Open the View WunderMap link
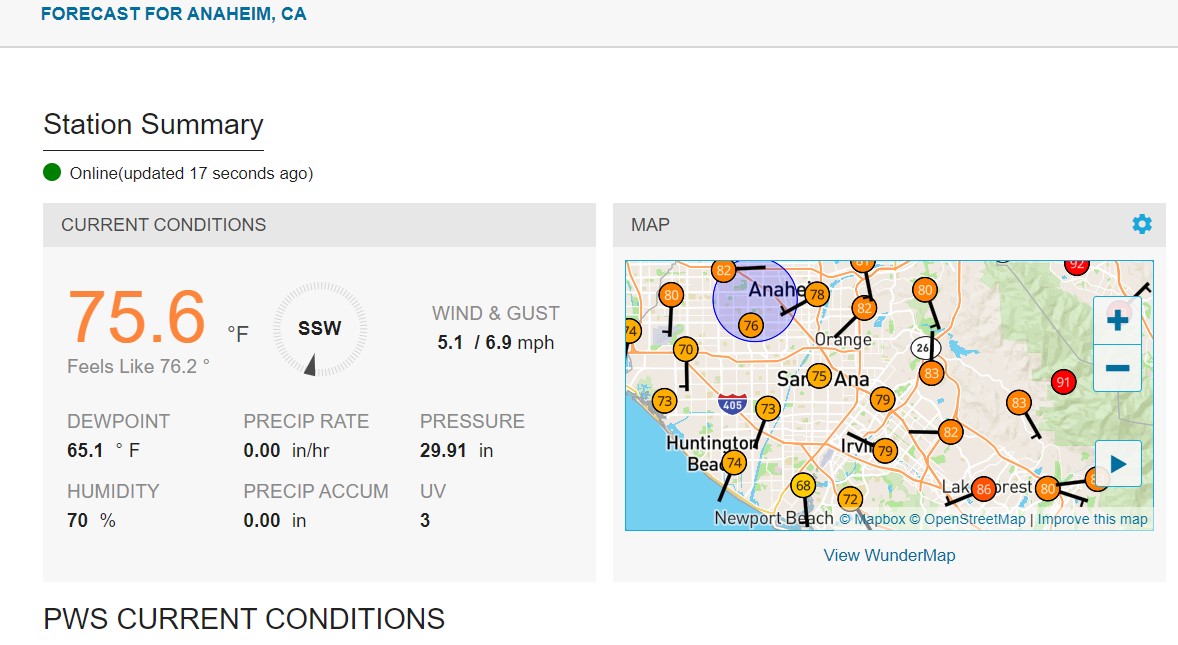The width and height of the screenshot is (1178, 645). tap(889, 555)
